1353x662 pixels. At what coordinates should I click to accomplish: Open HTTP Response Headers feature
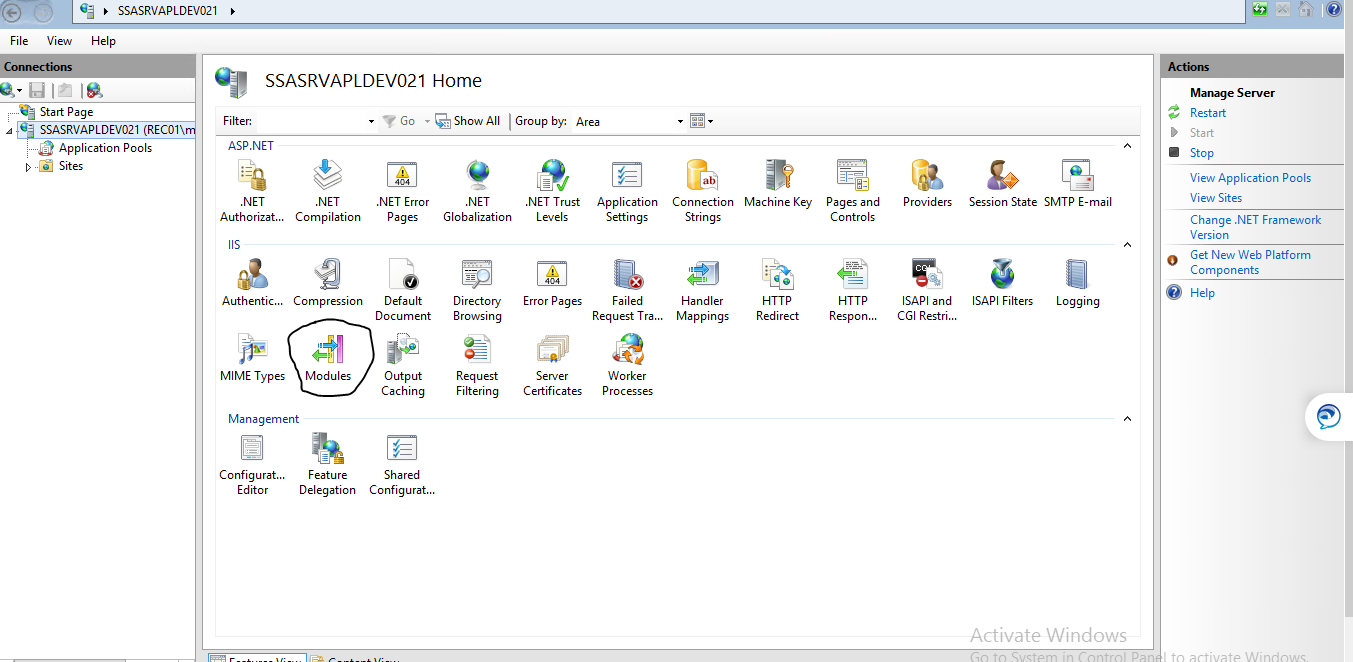pos(853,290)
